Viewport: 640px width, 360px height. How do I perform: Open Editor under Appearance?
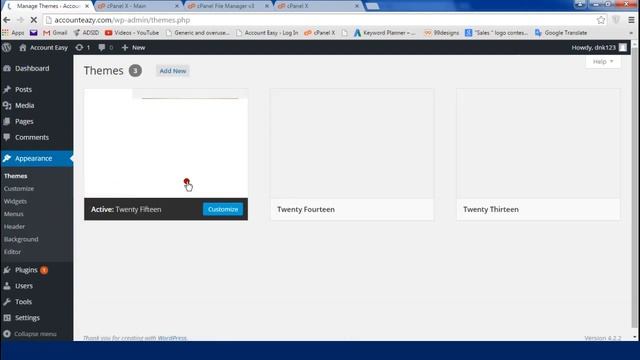(x=12, y=252)
